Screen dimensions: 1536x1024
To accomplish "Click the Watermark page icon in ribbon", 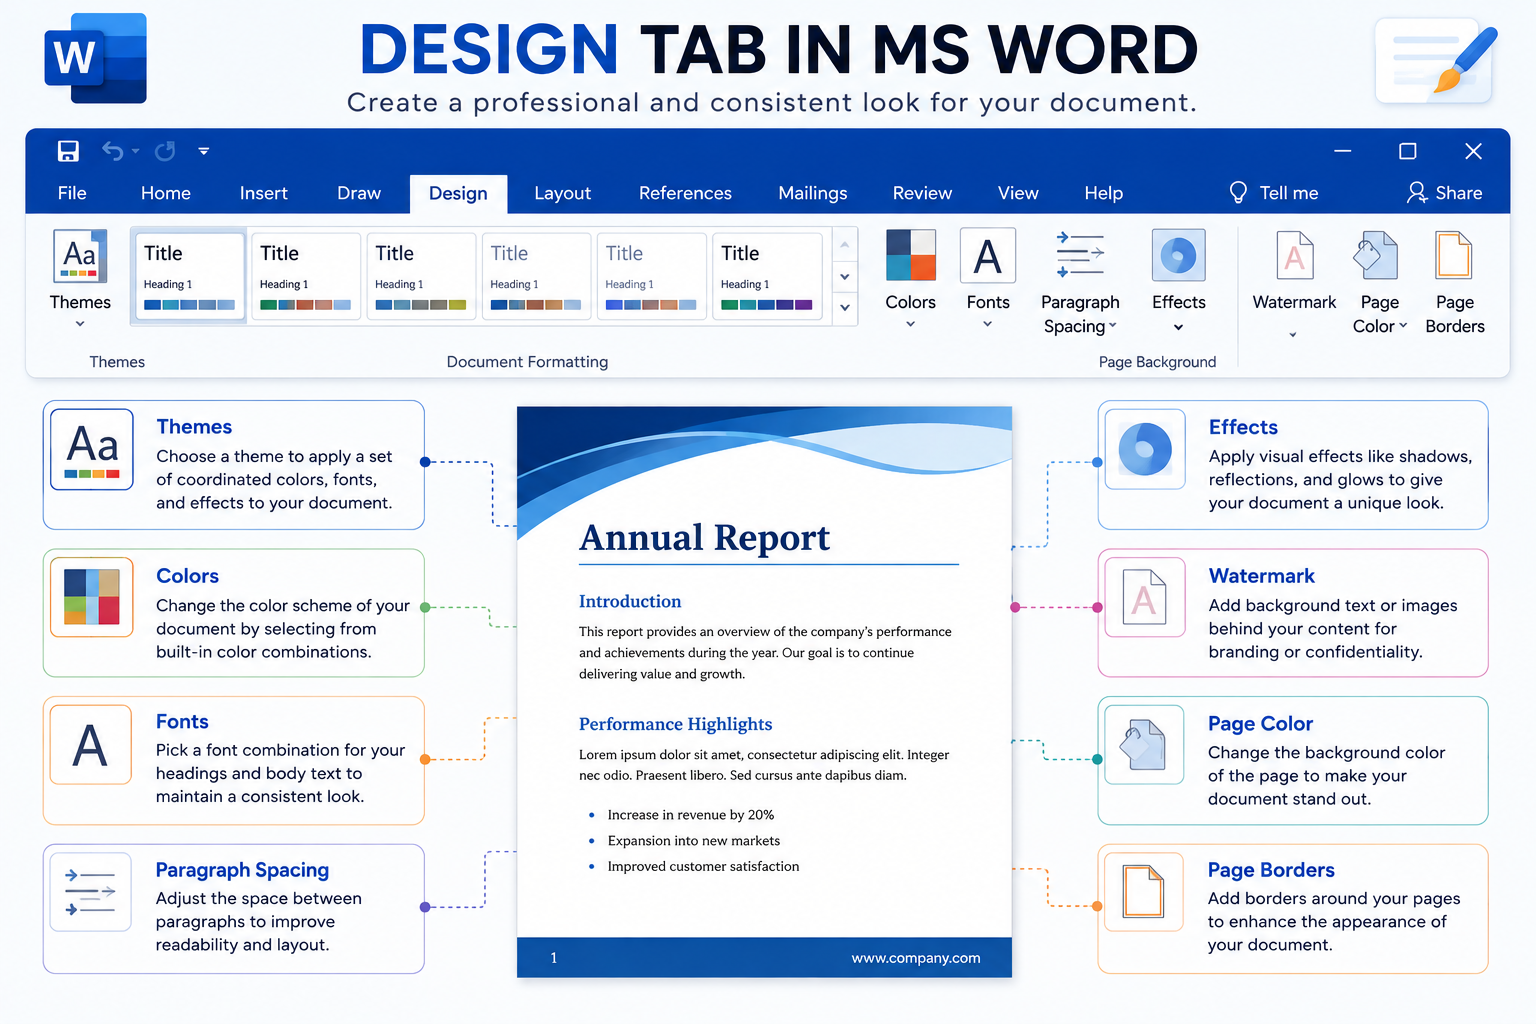I will pos(1294,255).
